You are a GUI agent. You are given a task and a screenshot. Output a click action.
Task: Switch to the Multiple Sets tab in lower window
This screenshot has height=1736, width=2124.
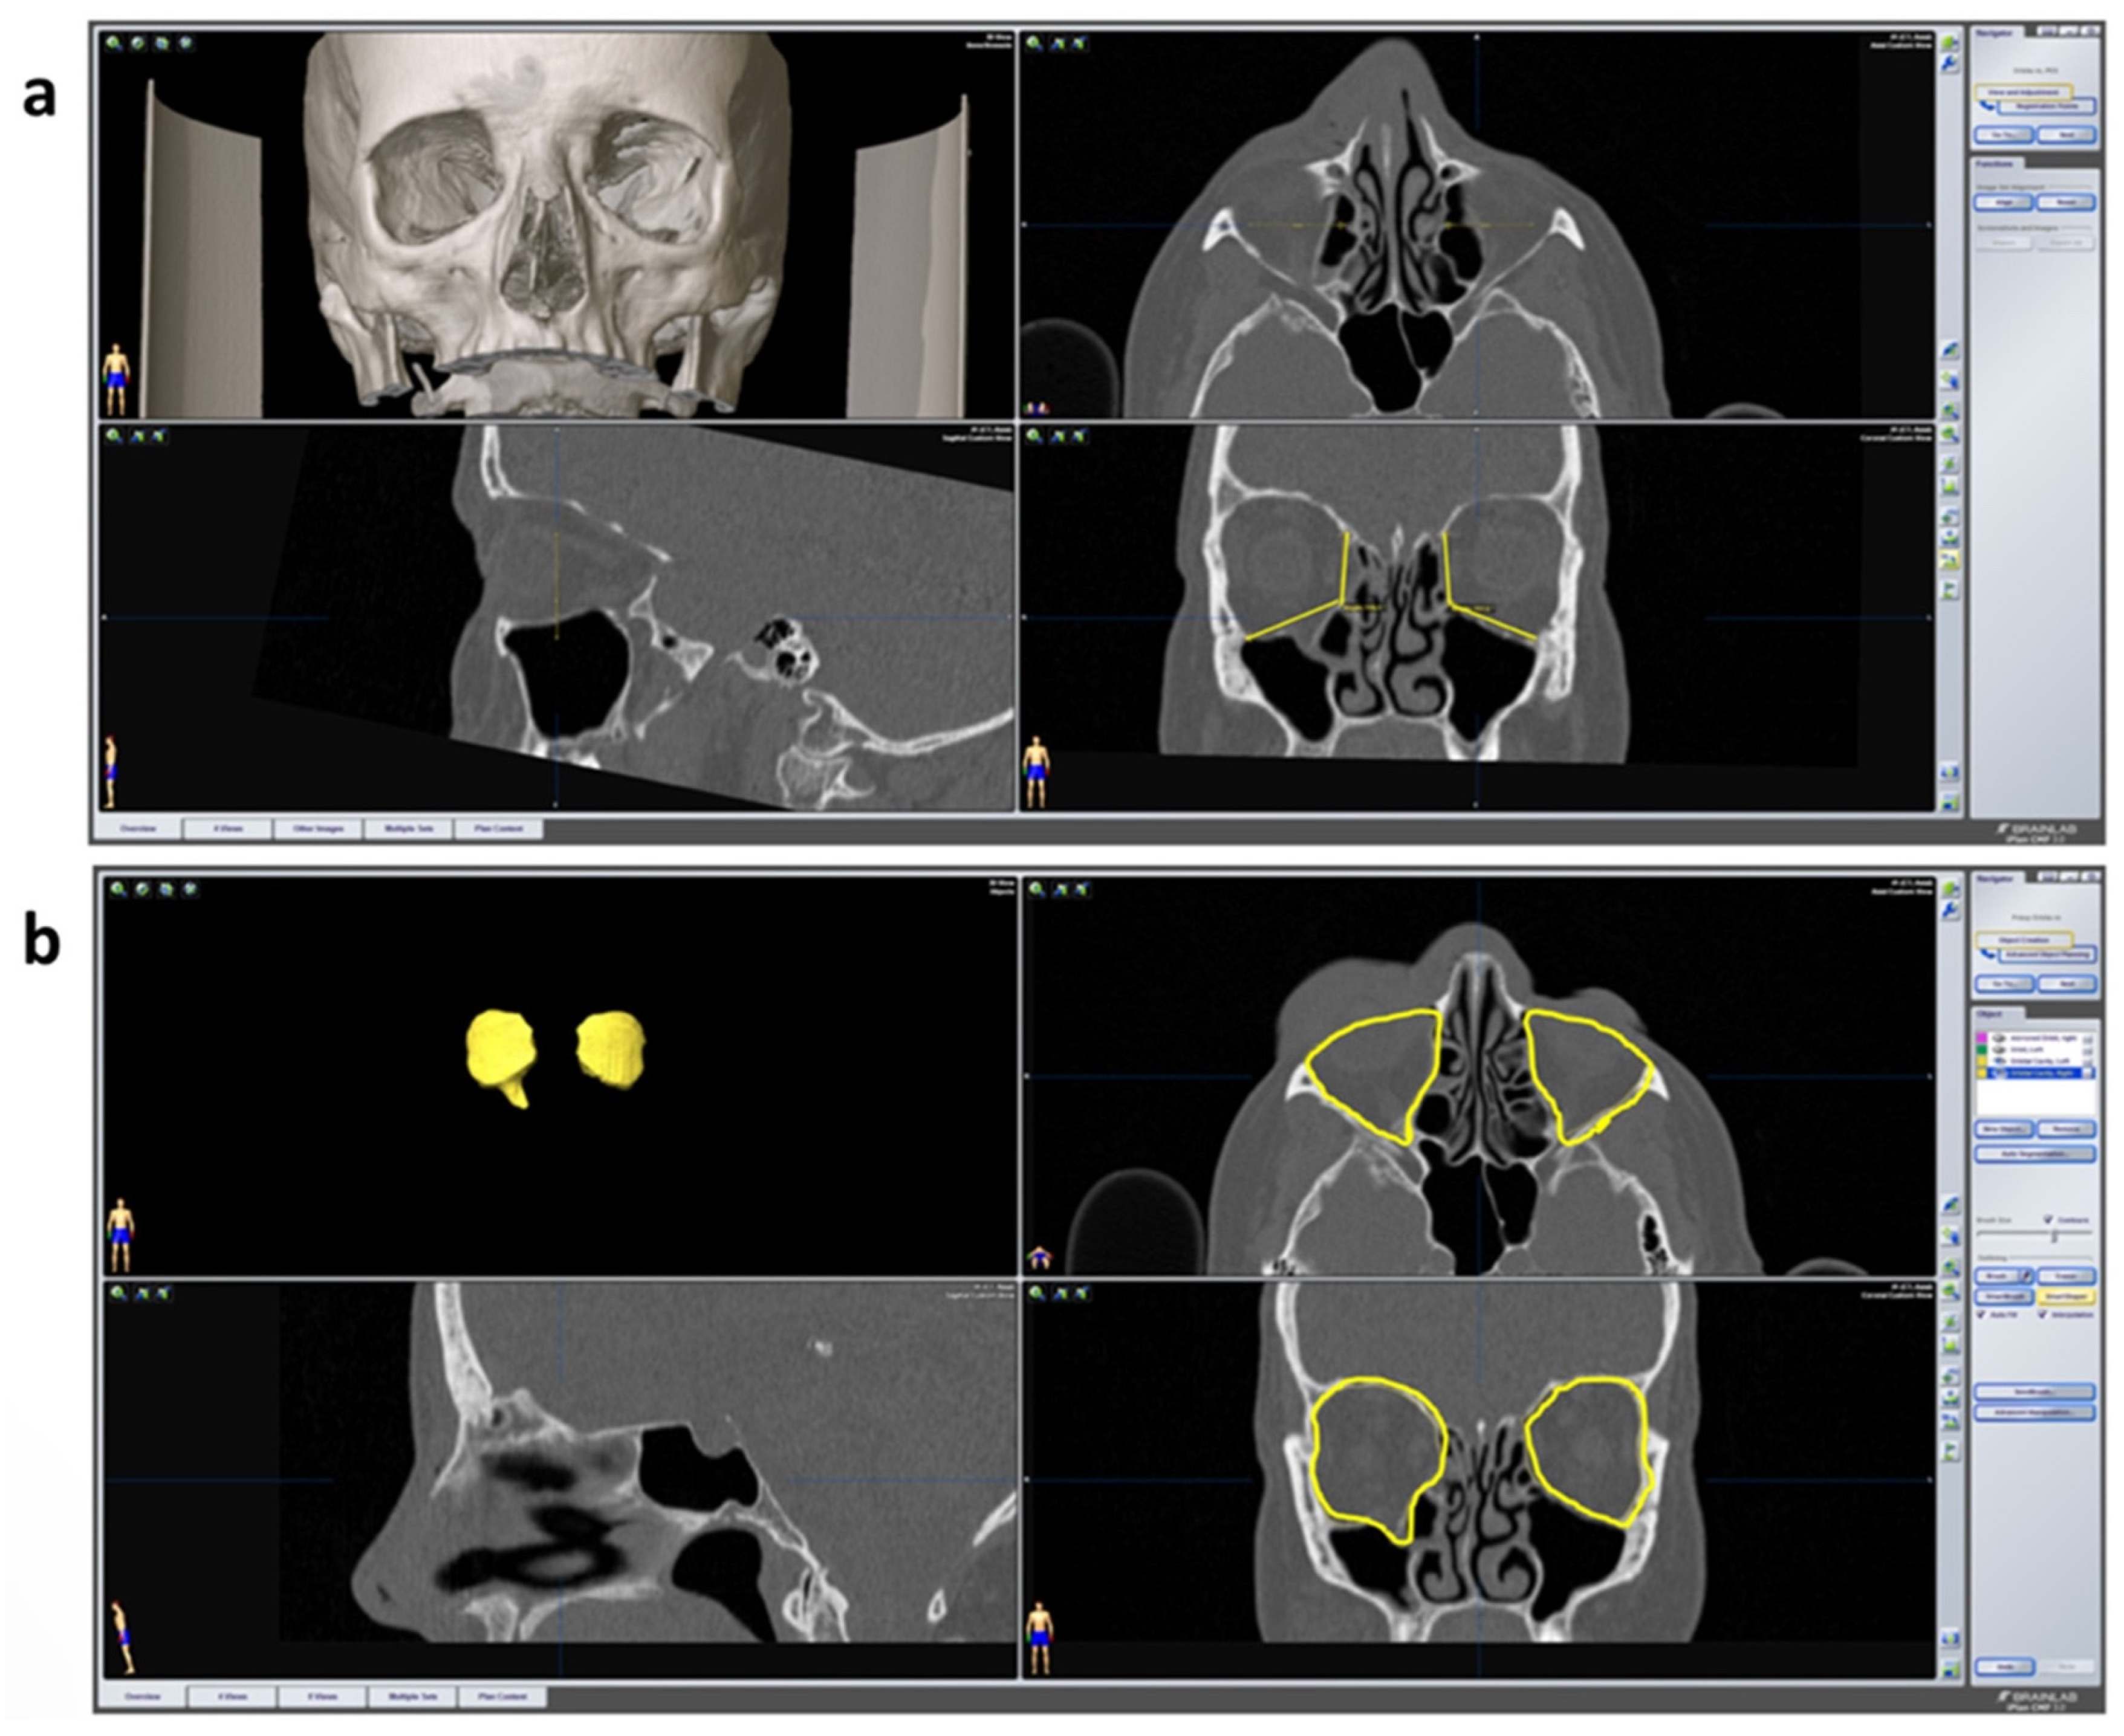coord(412,1697)
